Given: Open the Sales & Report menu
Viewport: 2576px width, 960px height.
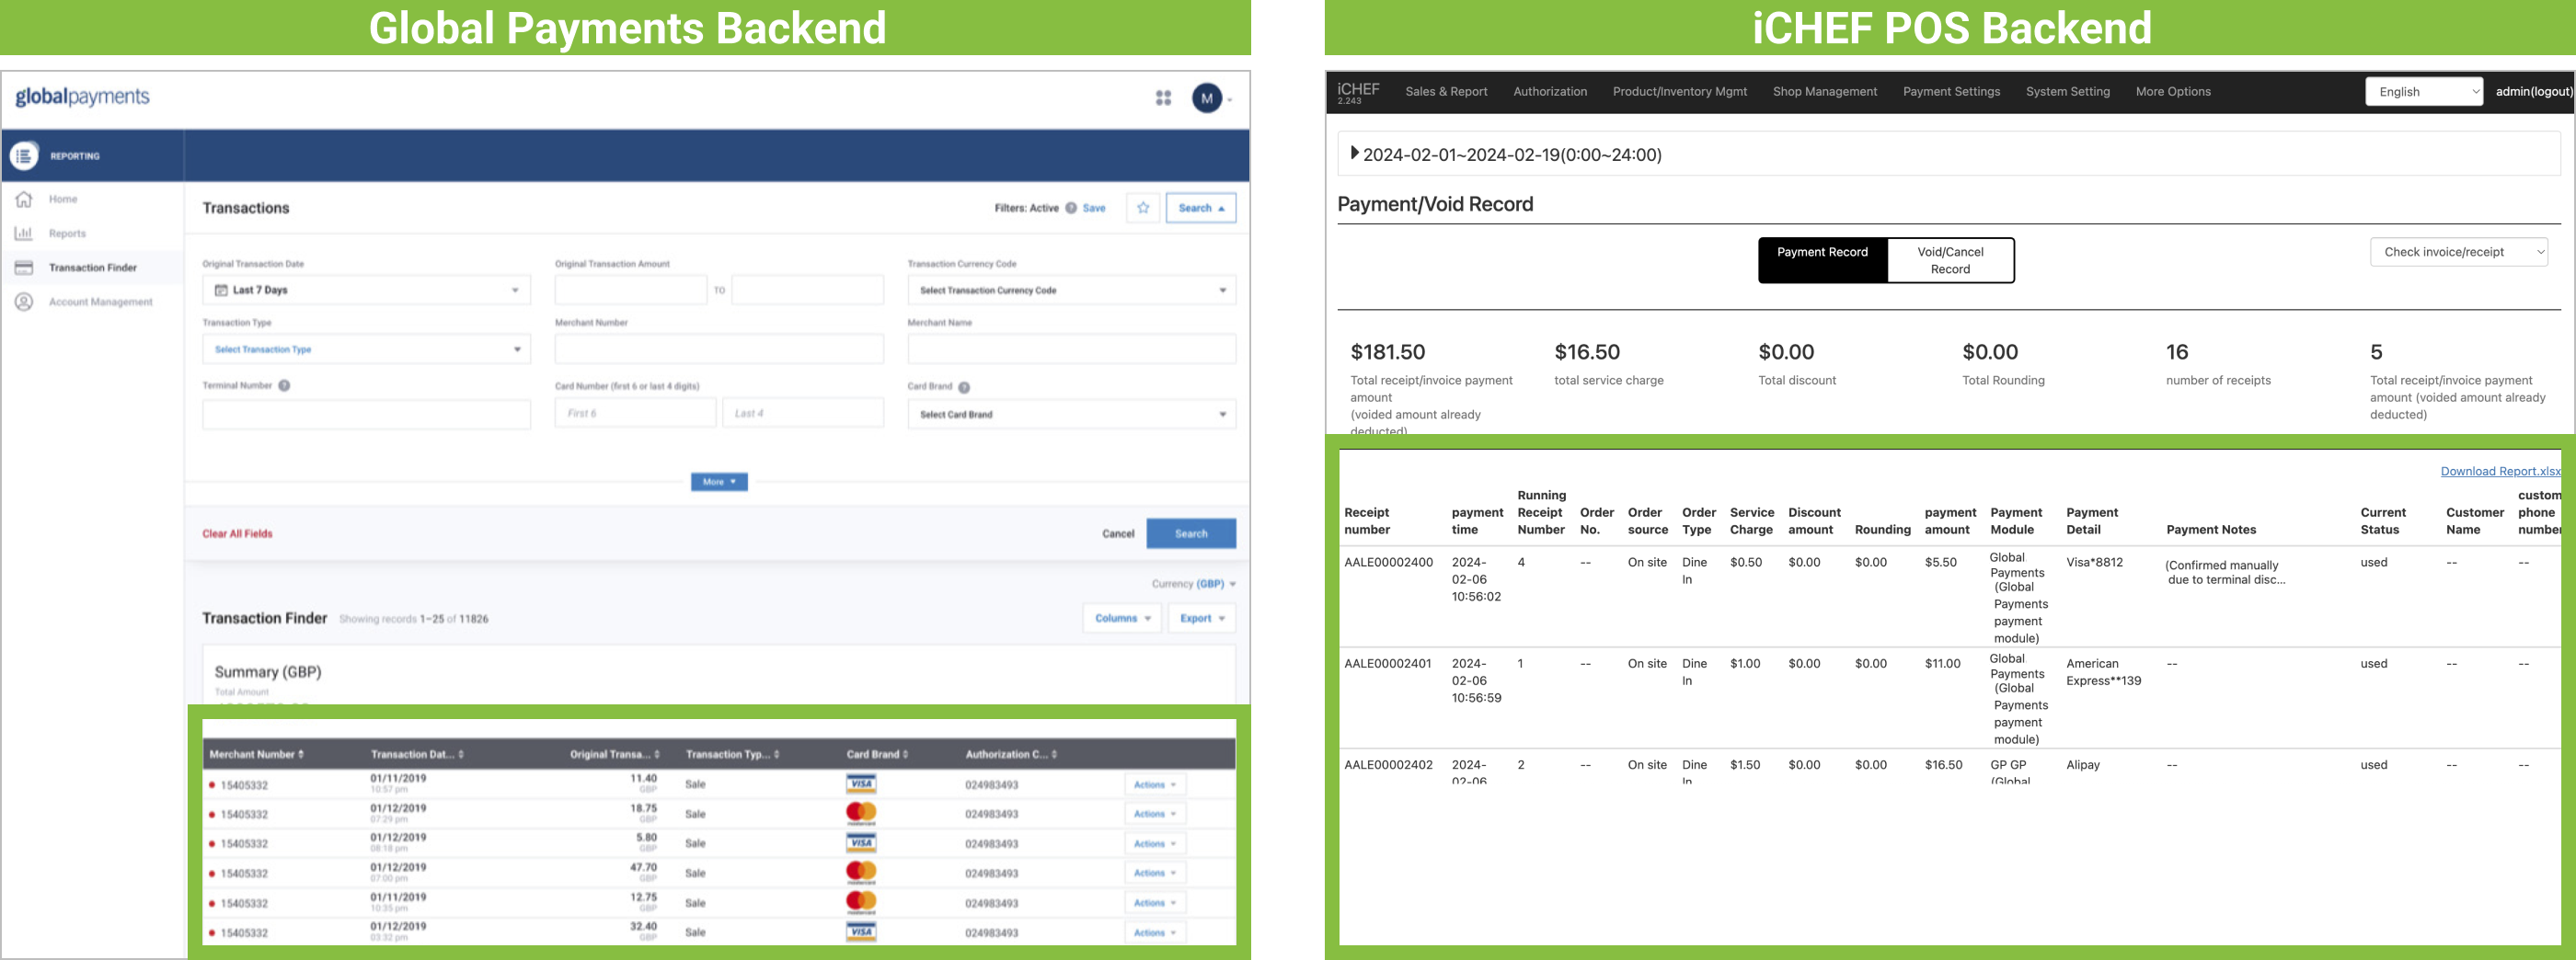Looking at the screenshot, I should pos(1446,92).
